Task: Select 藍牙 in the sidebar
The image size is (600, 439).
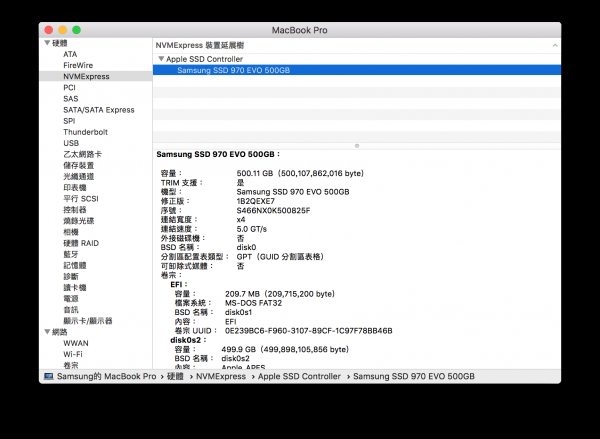Action: (71, 254)
